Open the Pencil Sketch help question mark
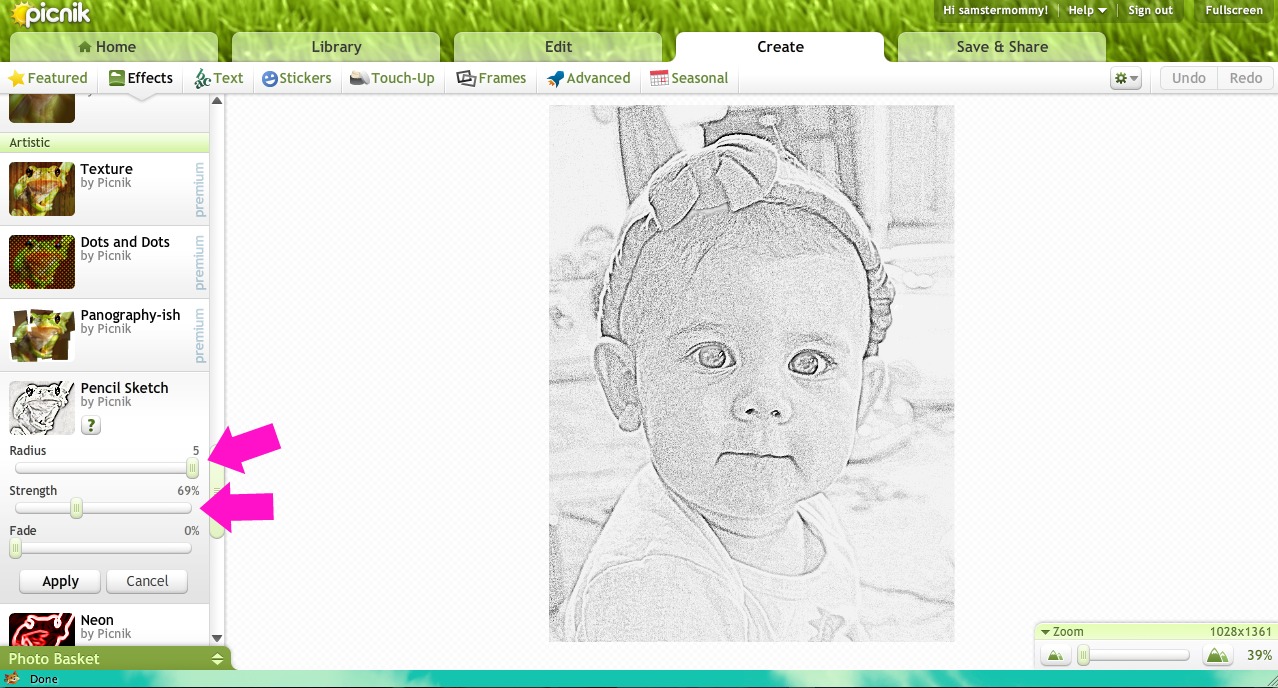 tap(90, 426)
